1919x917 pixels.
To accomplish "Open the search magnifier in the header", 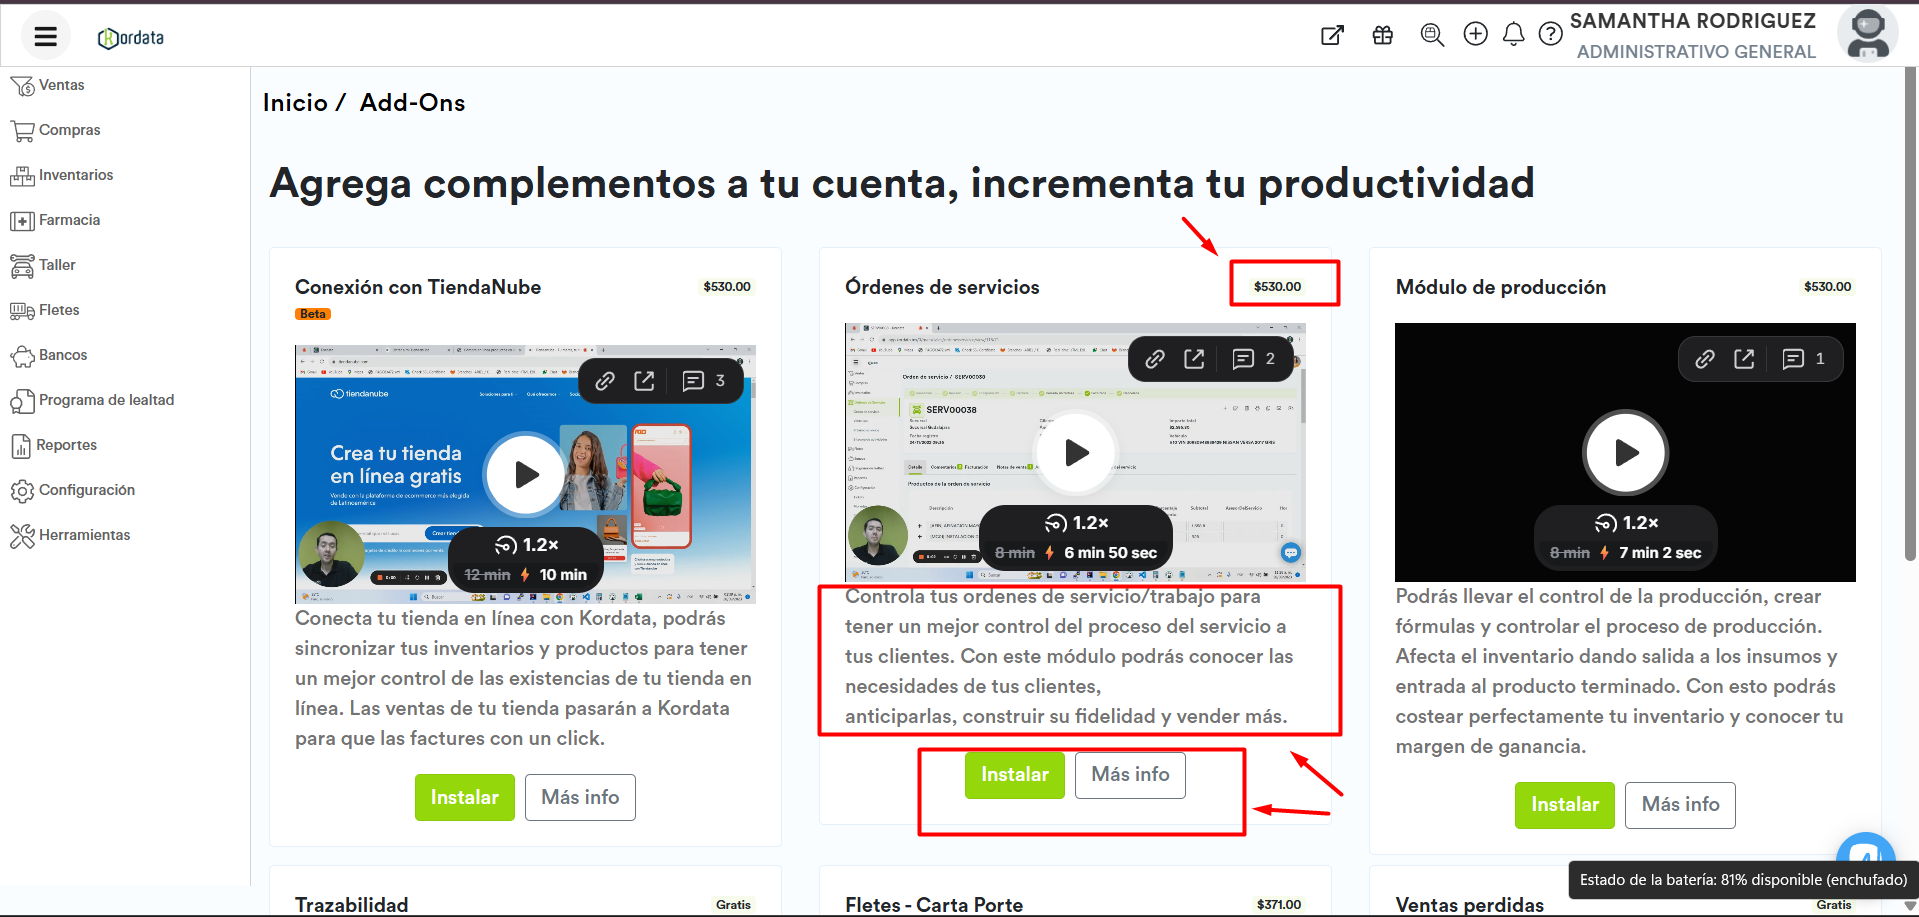I will (1432, 35).
